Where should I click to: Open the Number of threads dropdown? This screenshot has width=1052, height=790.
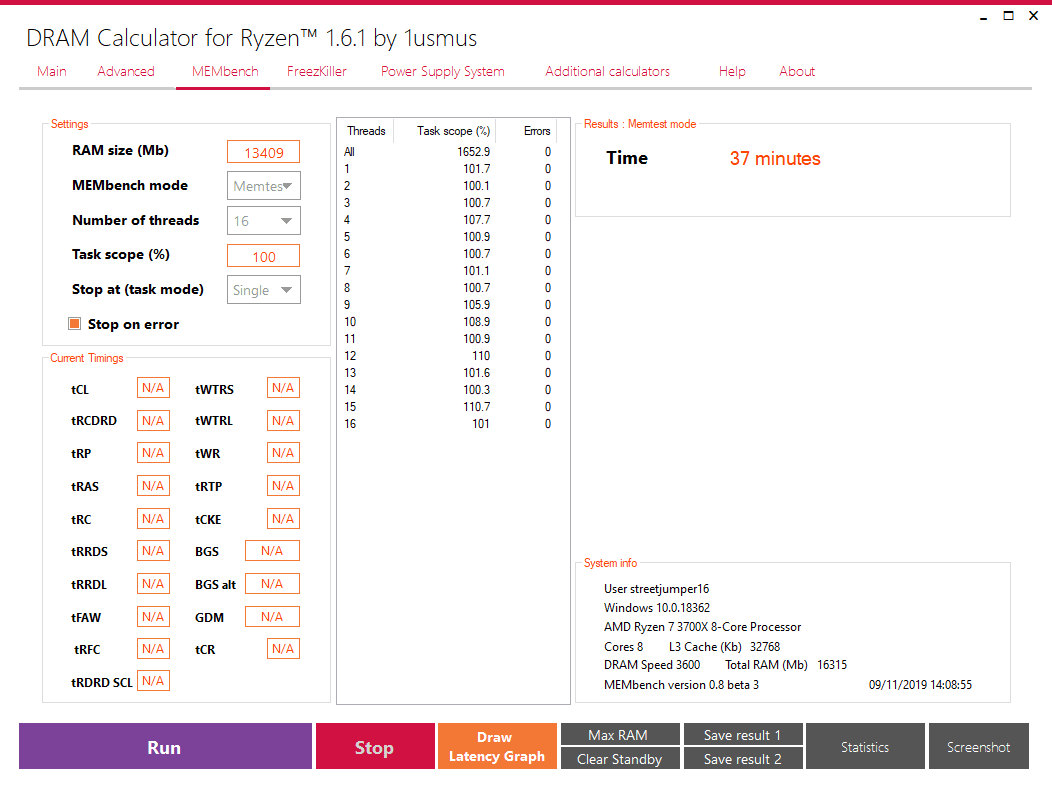(264, 221)
